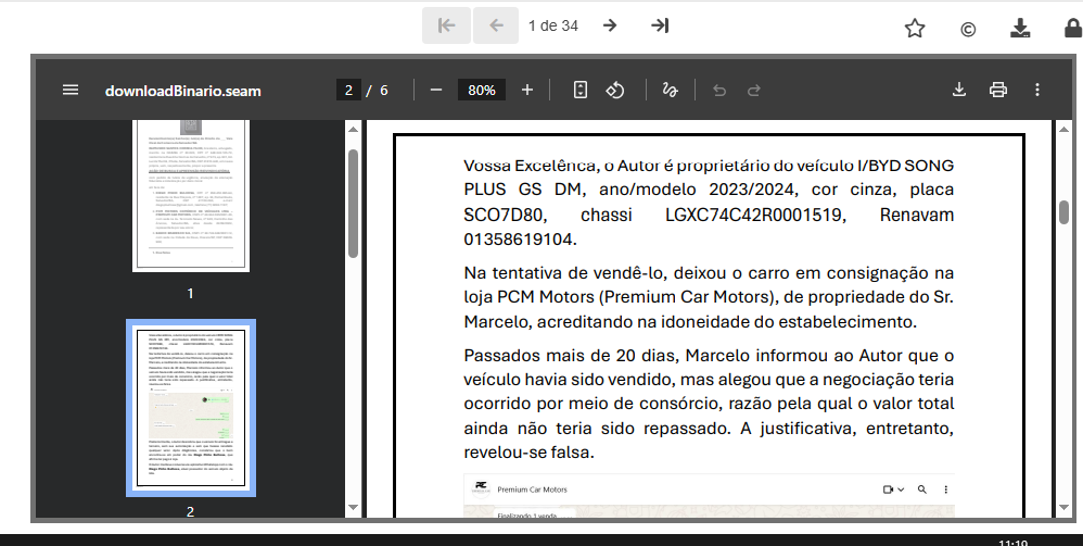Go to next document arrow

pos(609,26)
